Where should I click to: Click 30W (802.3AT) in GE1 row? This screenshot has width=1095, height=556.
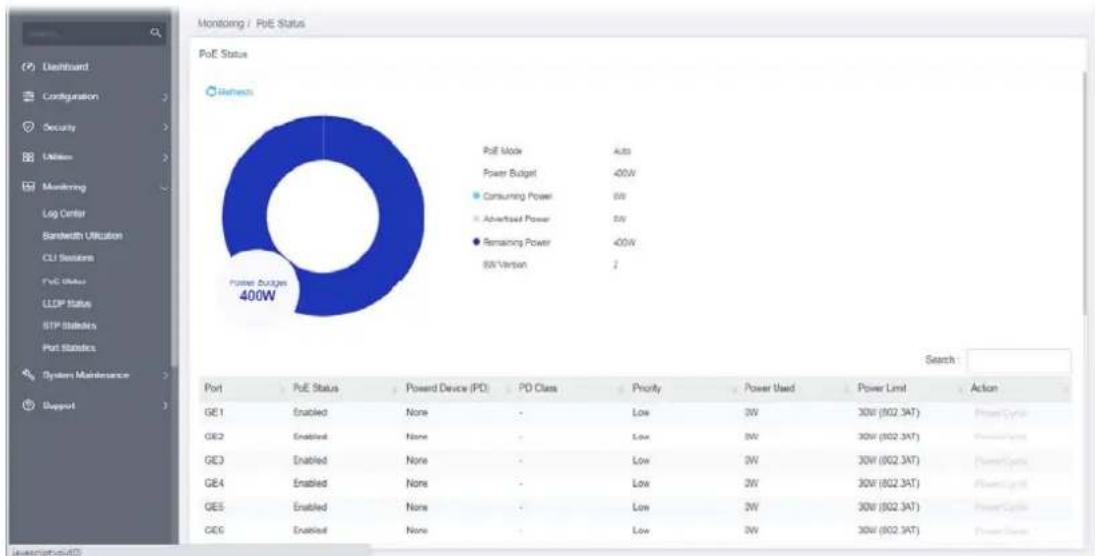coord(890,413)
